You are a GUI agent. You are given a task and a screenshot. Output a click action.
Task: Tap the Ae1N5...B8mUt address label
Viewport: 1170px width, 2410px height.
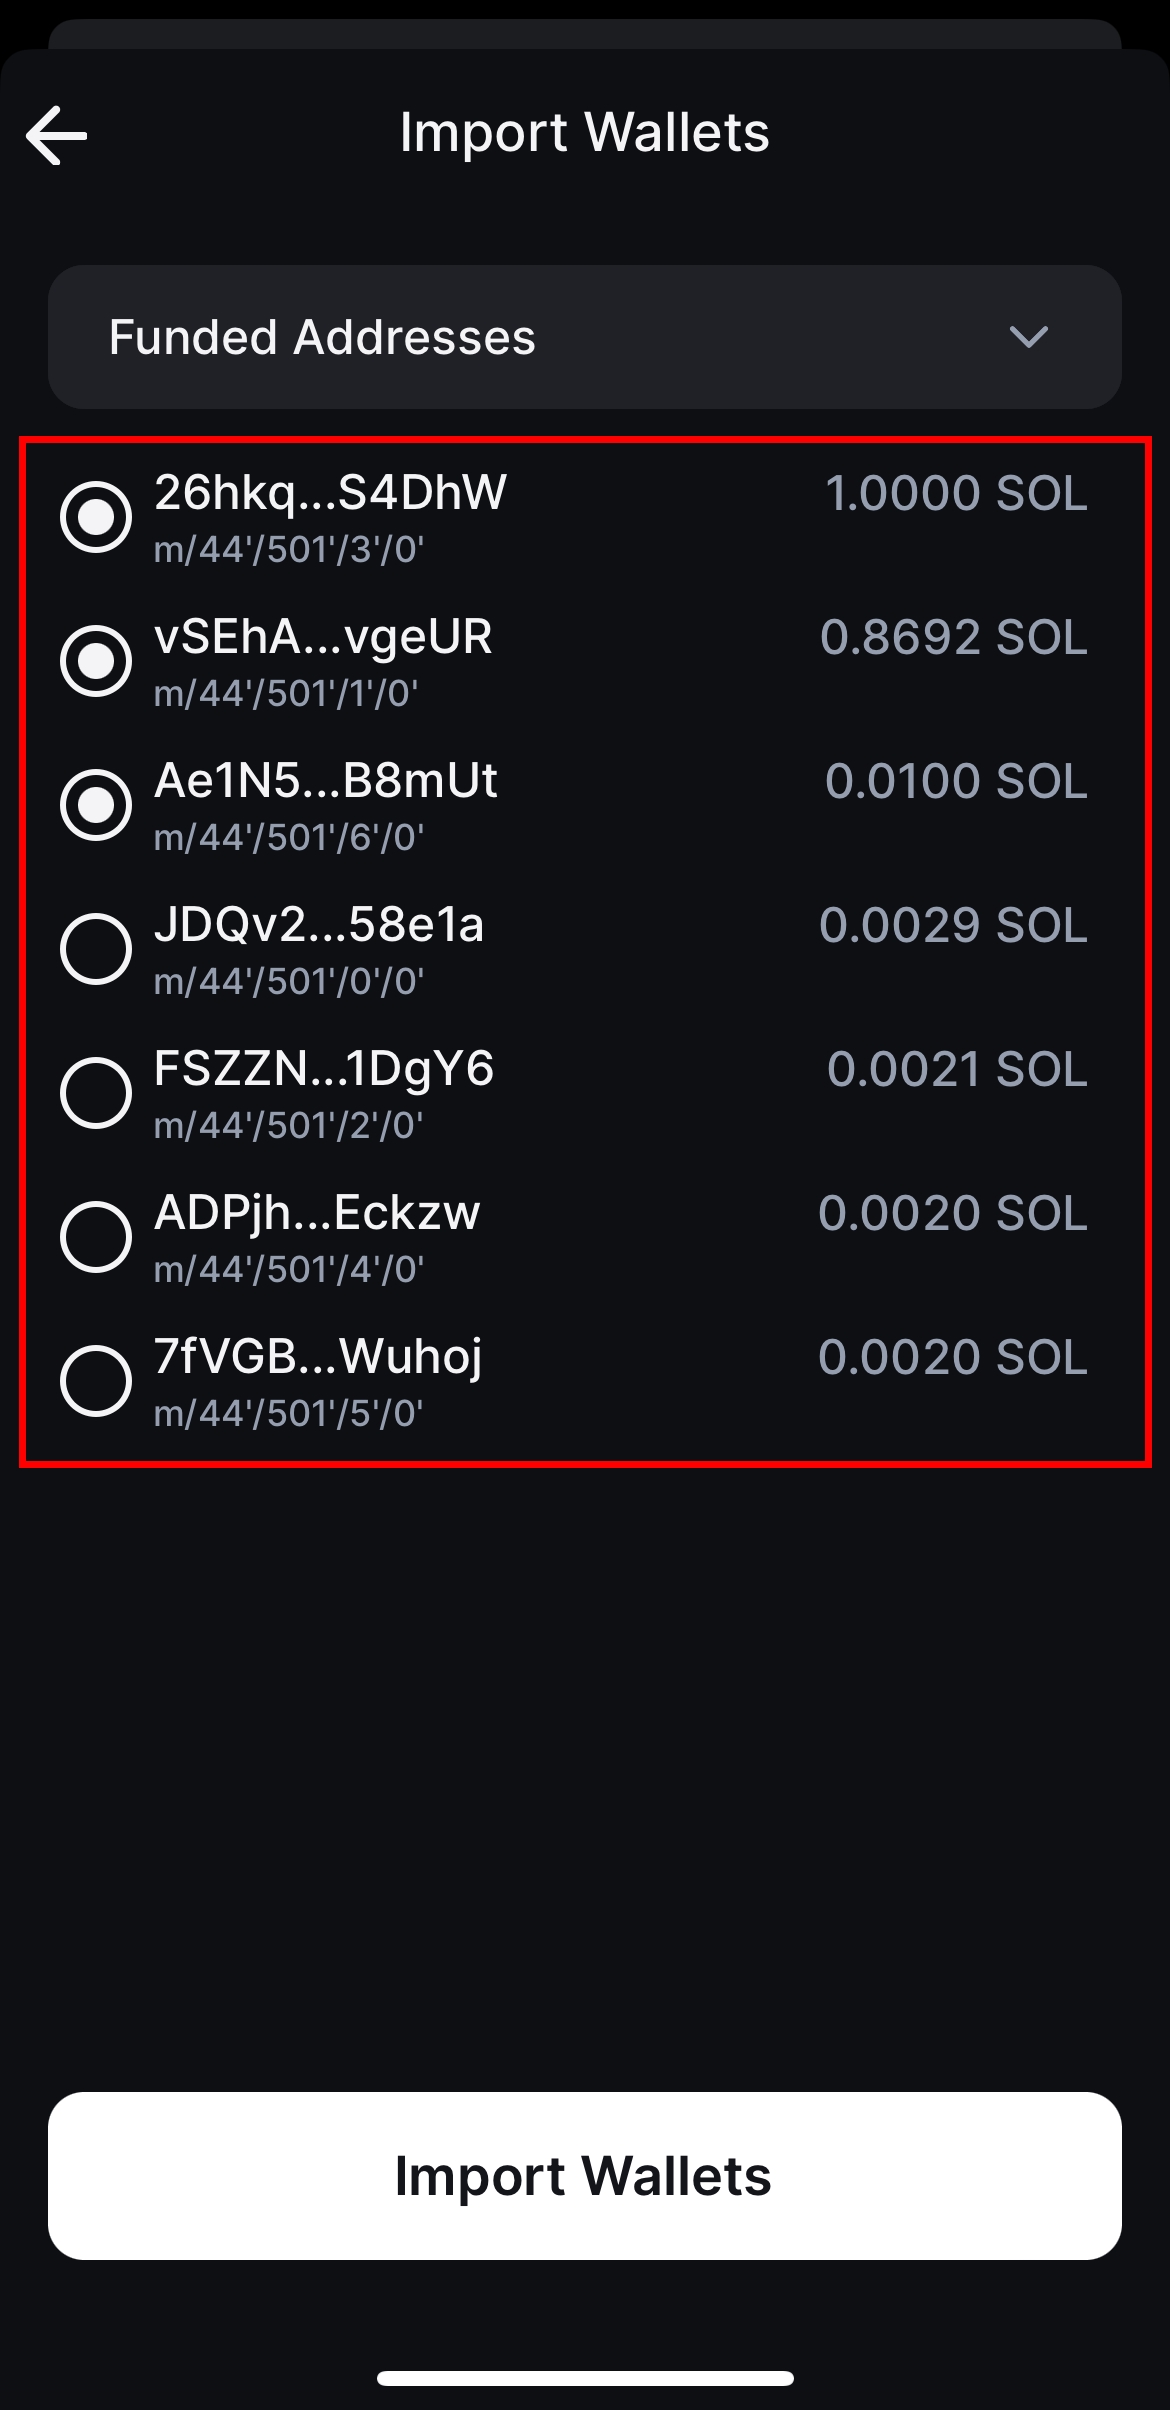coord(325,781)
